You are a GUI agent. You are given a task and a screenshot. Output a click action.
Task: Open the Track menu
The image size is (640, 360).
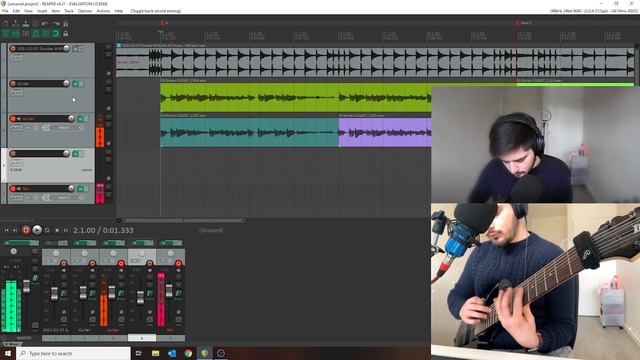[69, 11]
